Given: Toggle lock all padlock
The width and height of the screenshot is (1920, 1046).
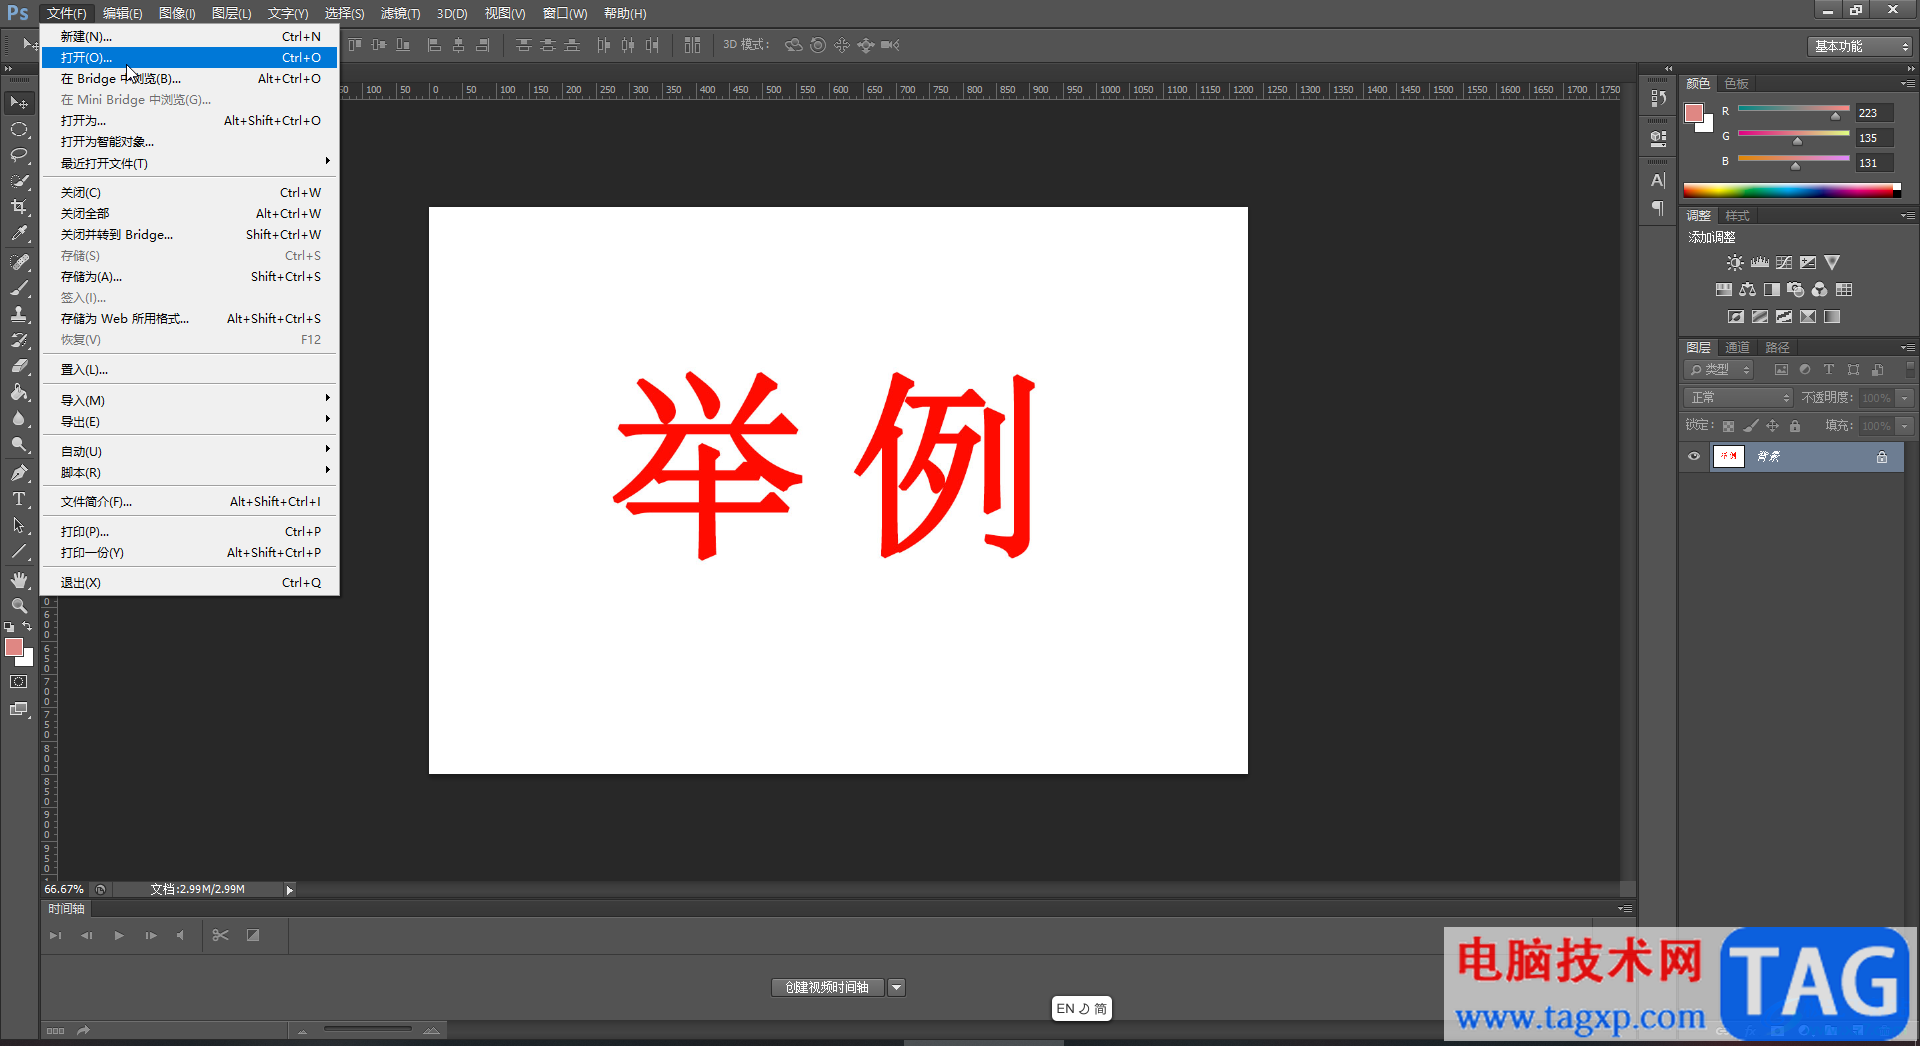Looking at the screenshot, I should coord(1795,426).
